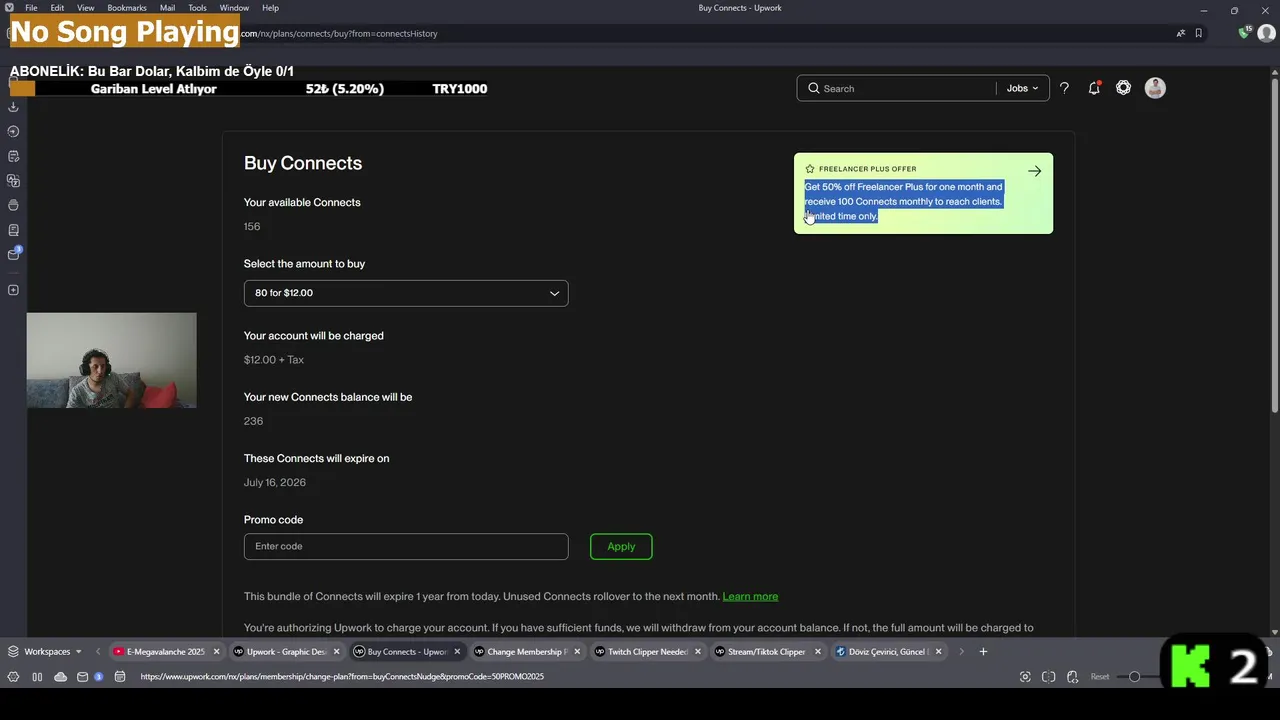Open the History panel icon in sidebar
The width and height of the screenshot is (1280, 720).
pos(13,131)
